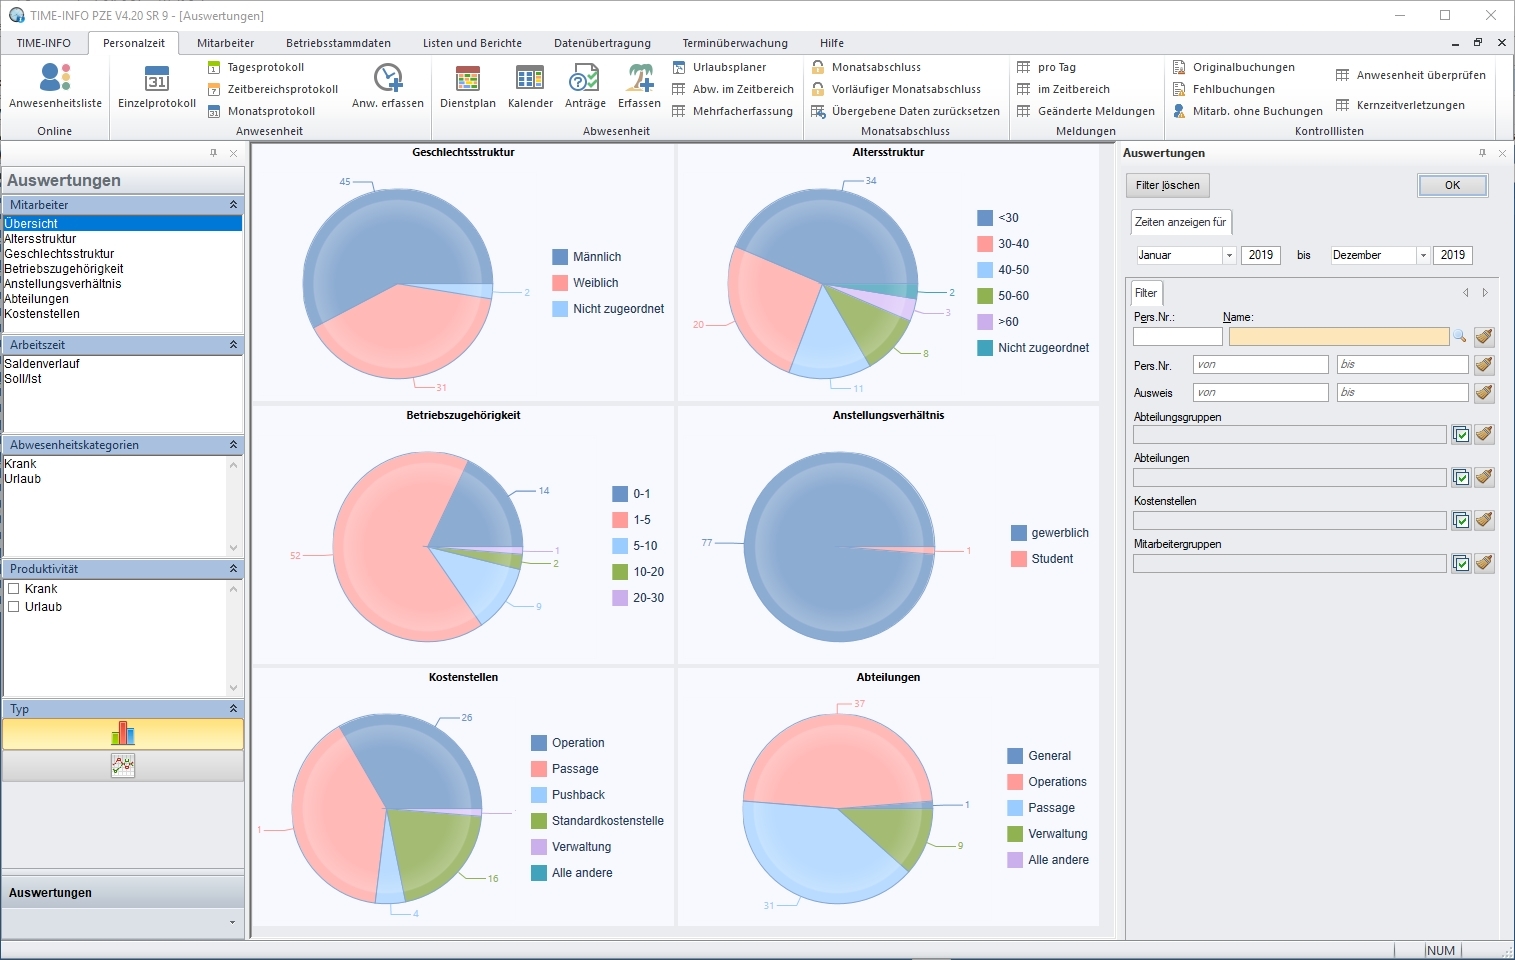Open the Originalbuchungen control list
Viewport: 1515px width, 960px height.
click(x=1233, y=67)
